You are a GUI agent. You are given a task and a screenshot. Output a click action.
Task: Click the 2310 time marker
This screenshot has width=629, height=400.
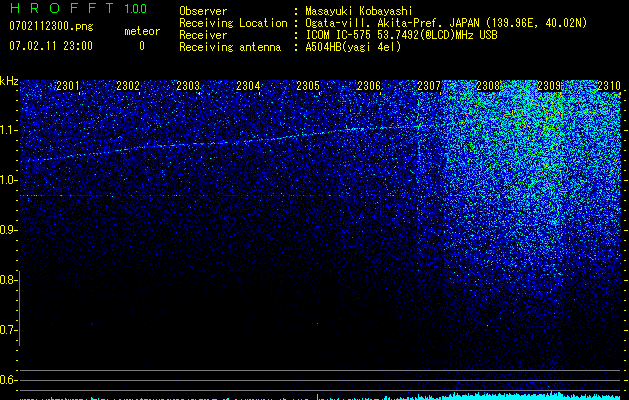coord(609,85)
